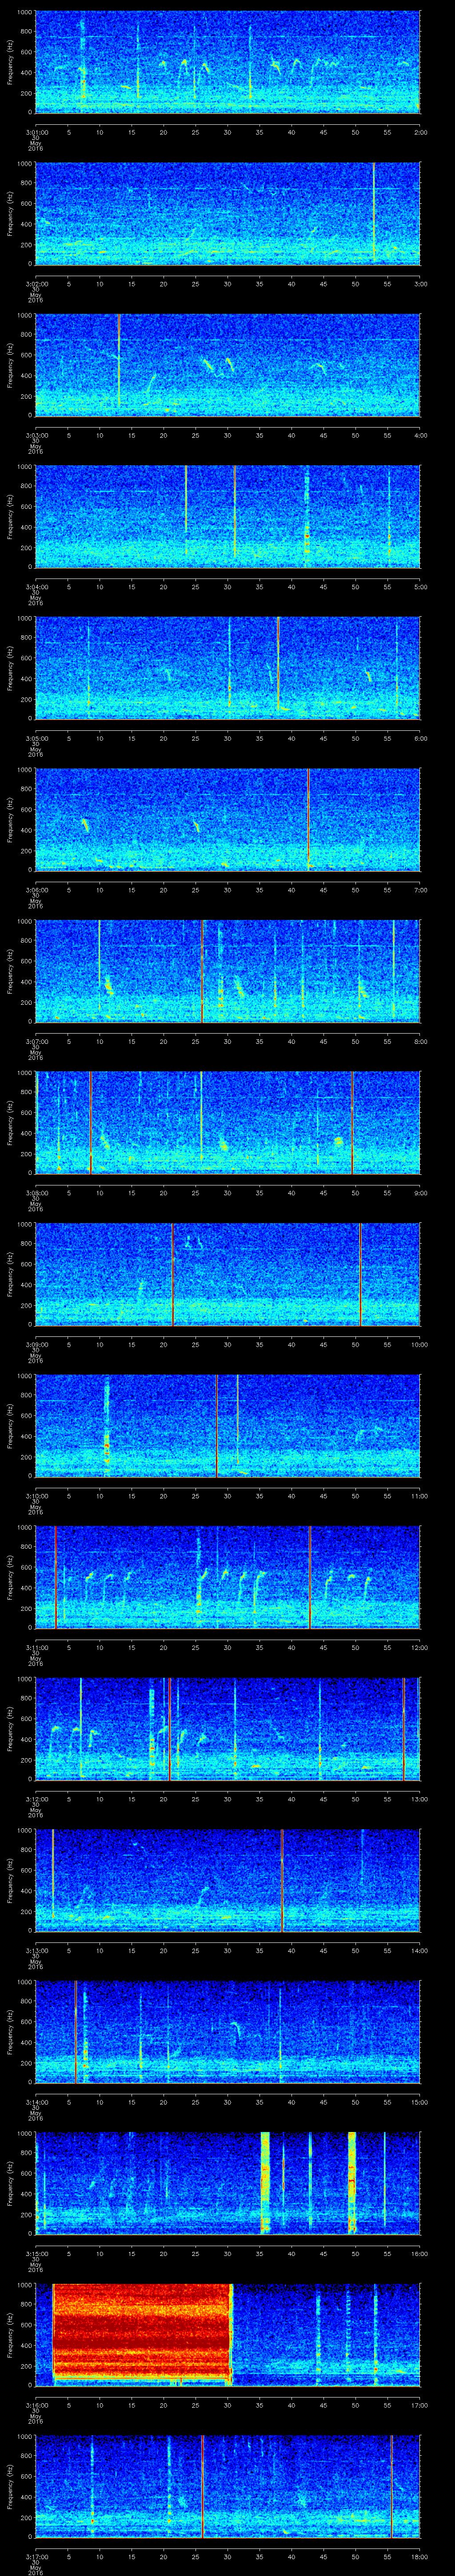The width and height of the screenshot is (455, 2576).
Task: Click "Frequency (Hz)" label of the 3:01:00 panel
Action: tap(10, 62)
